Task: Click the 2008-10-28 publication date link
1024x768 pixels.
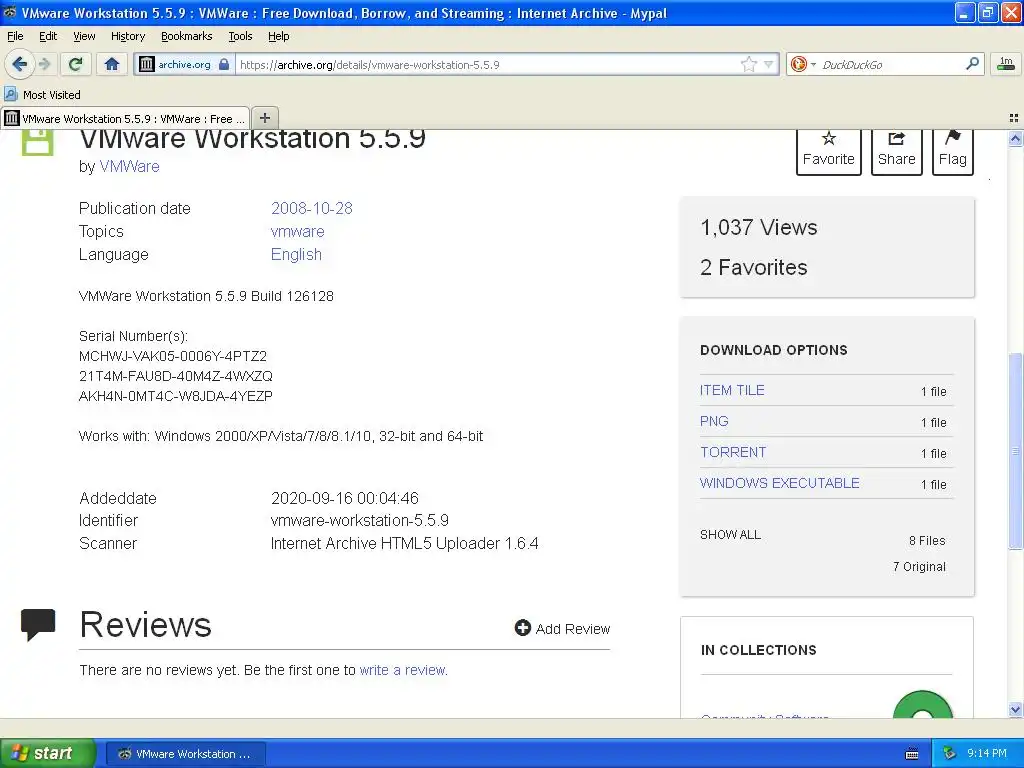Action: 312,208
